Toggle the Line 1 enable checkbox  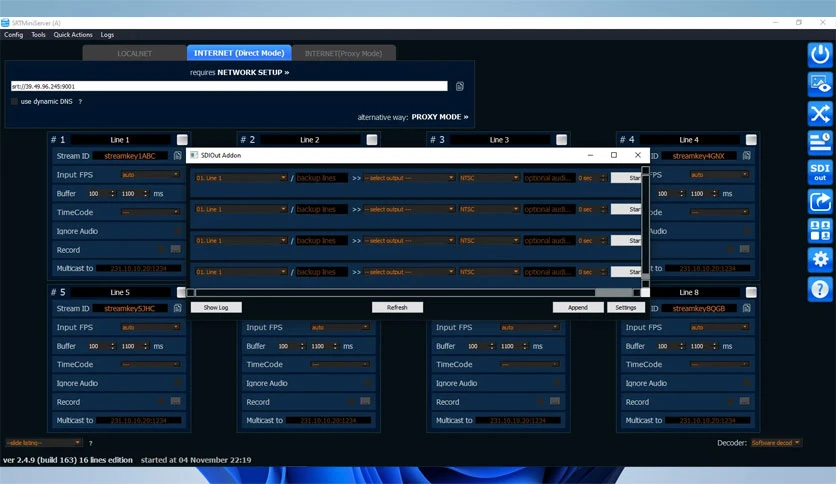pos(182,140)
